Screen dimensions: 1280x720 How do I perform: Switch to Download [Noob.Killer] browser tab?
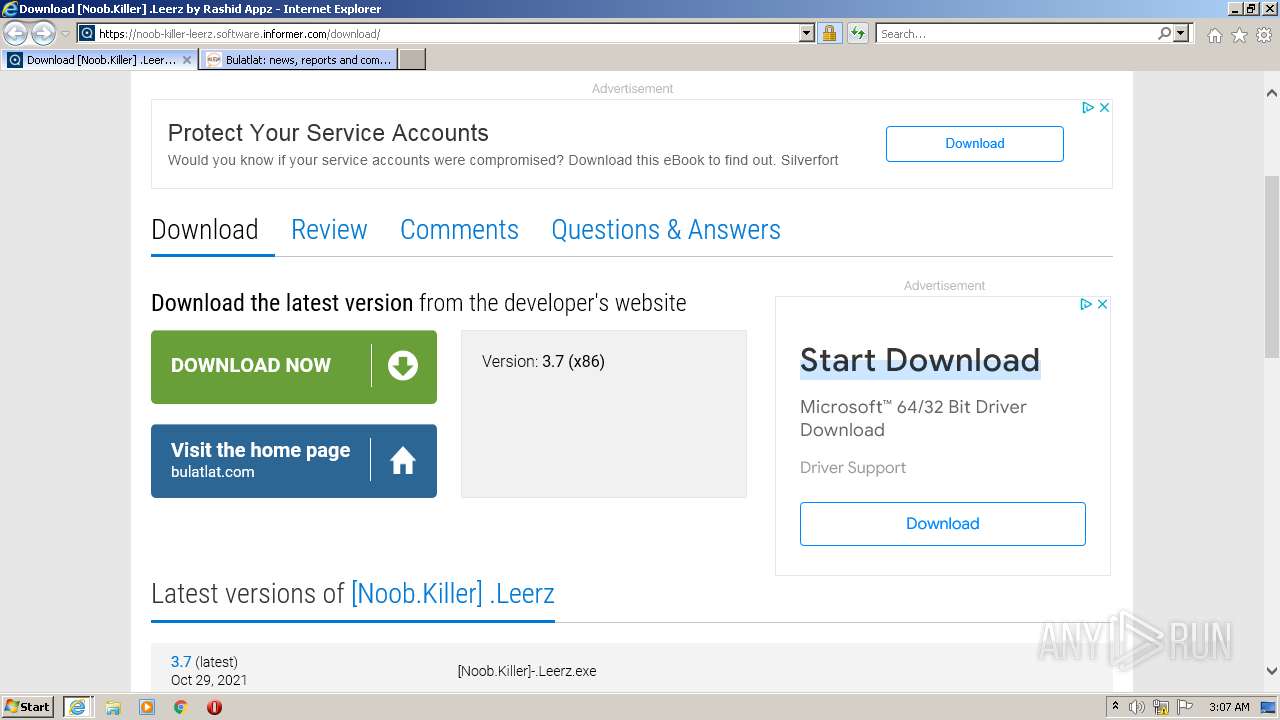pyautogui.click(x=100, y=60)
